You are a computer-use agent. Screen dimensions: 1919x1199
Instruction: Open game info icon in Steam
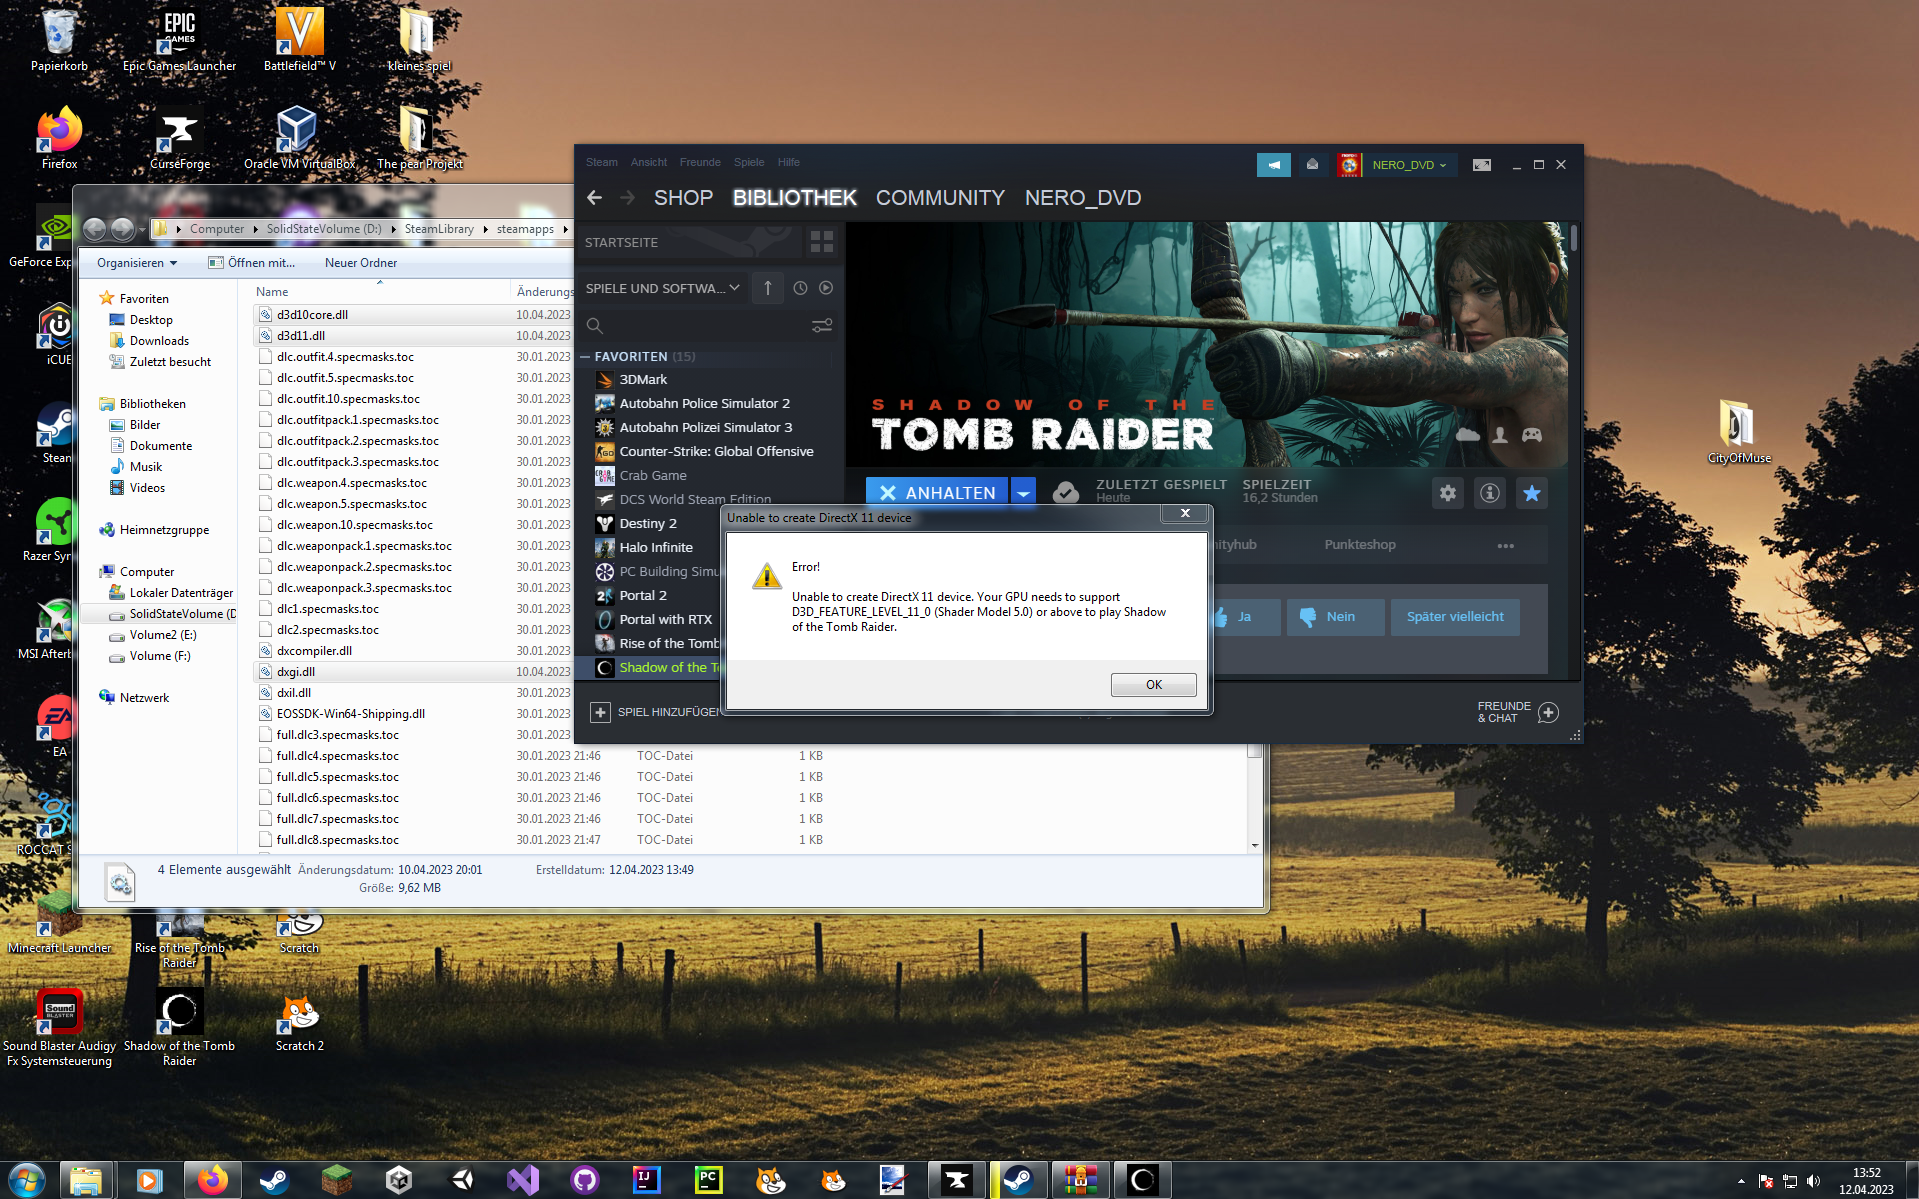[x=1490, y=493]
